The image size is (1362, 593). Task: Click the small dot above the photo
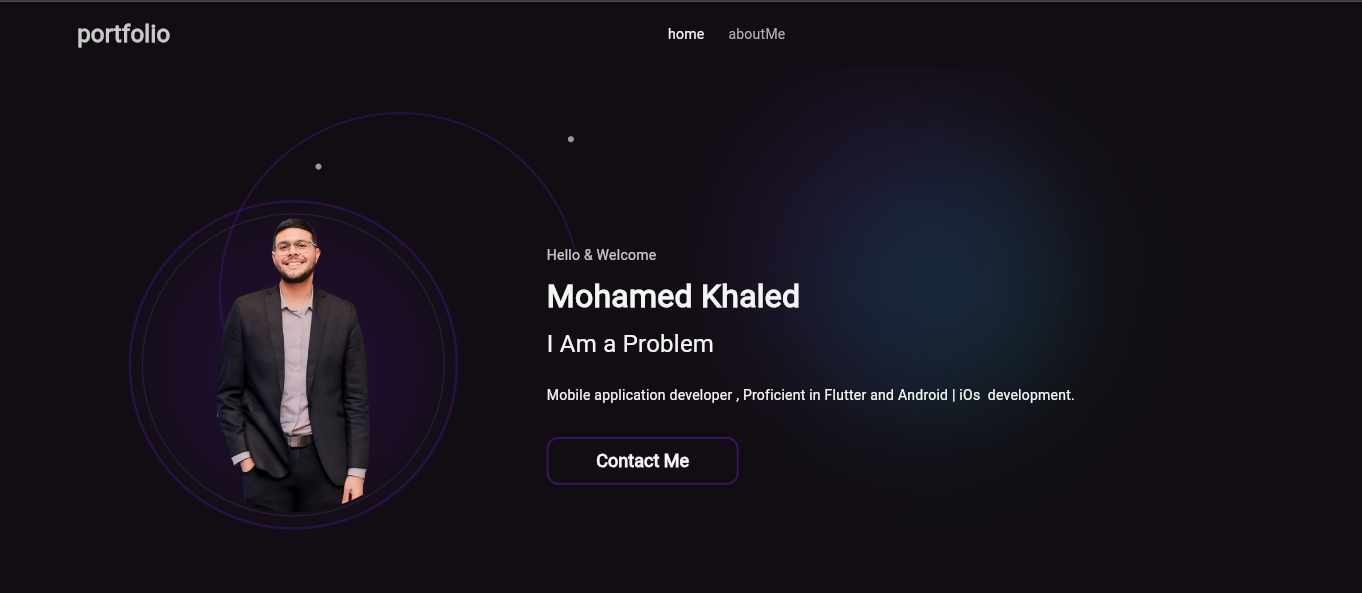click(318, 166)
